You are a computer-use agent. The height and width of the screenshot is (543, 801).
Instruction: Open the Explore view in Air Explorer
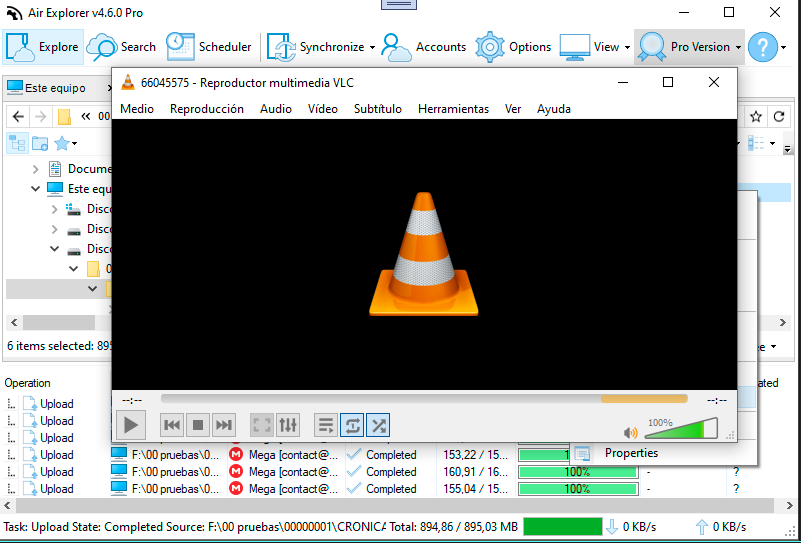[42, 47]
